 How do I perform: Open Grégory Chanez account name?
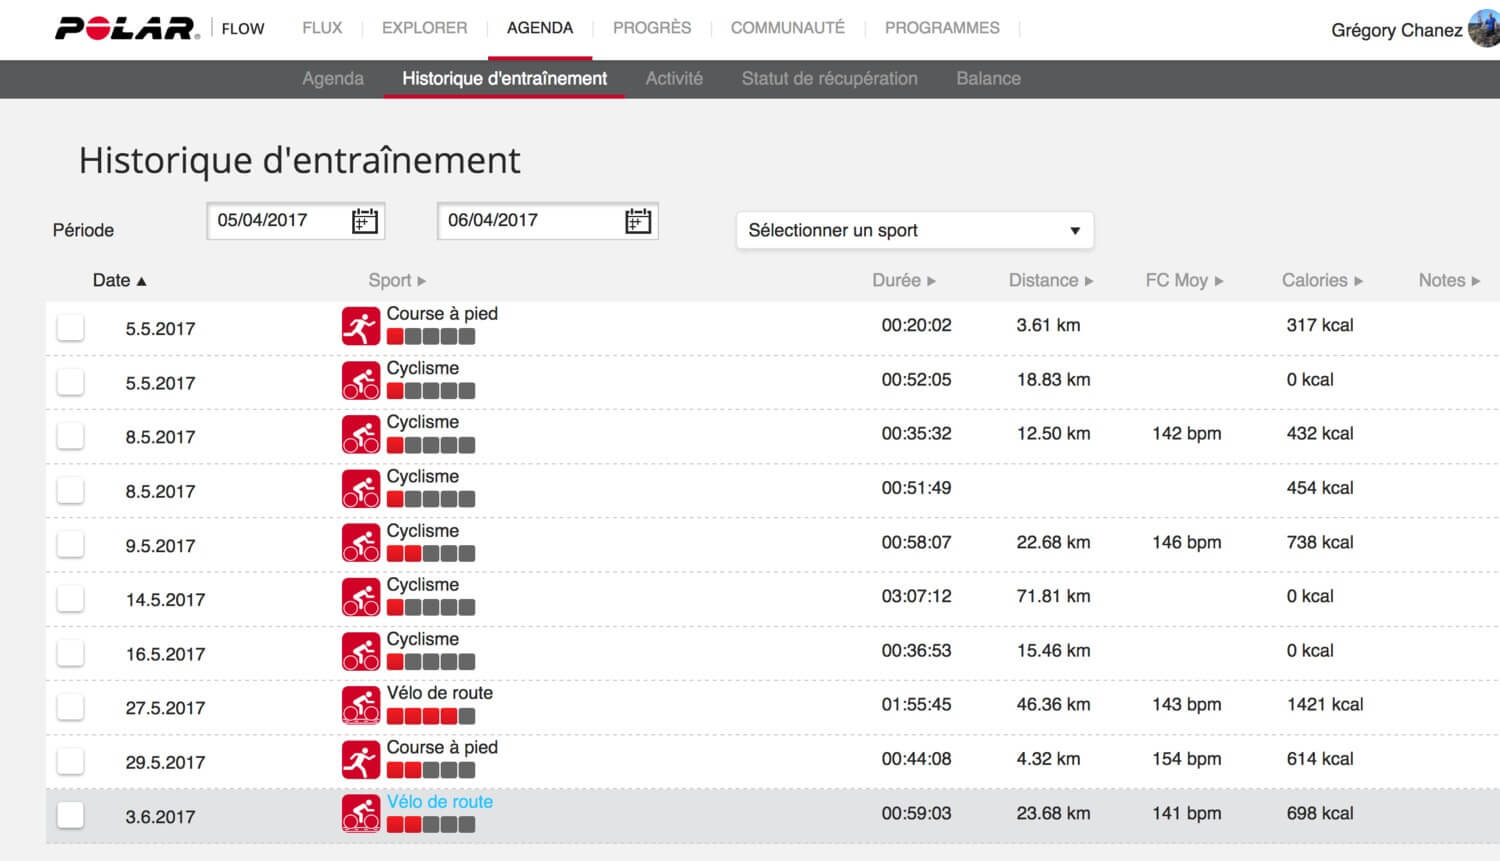[1396, 30]
